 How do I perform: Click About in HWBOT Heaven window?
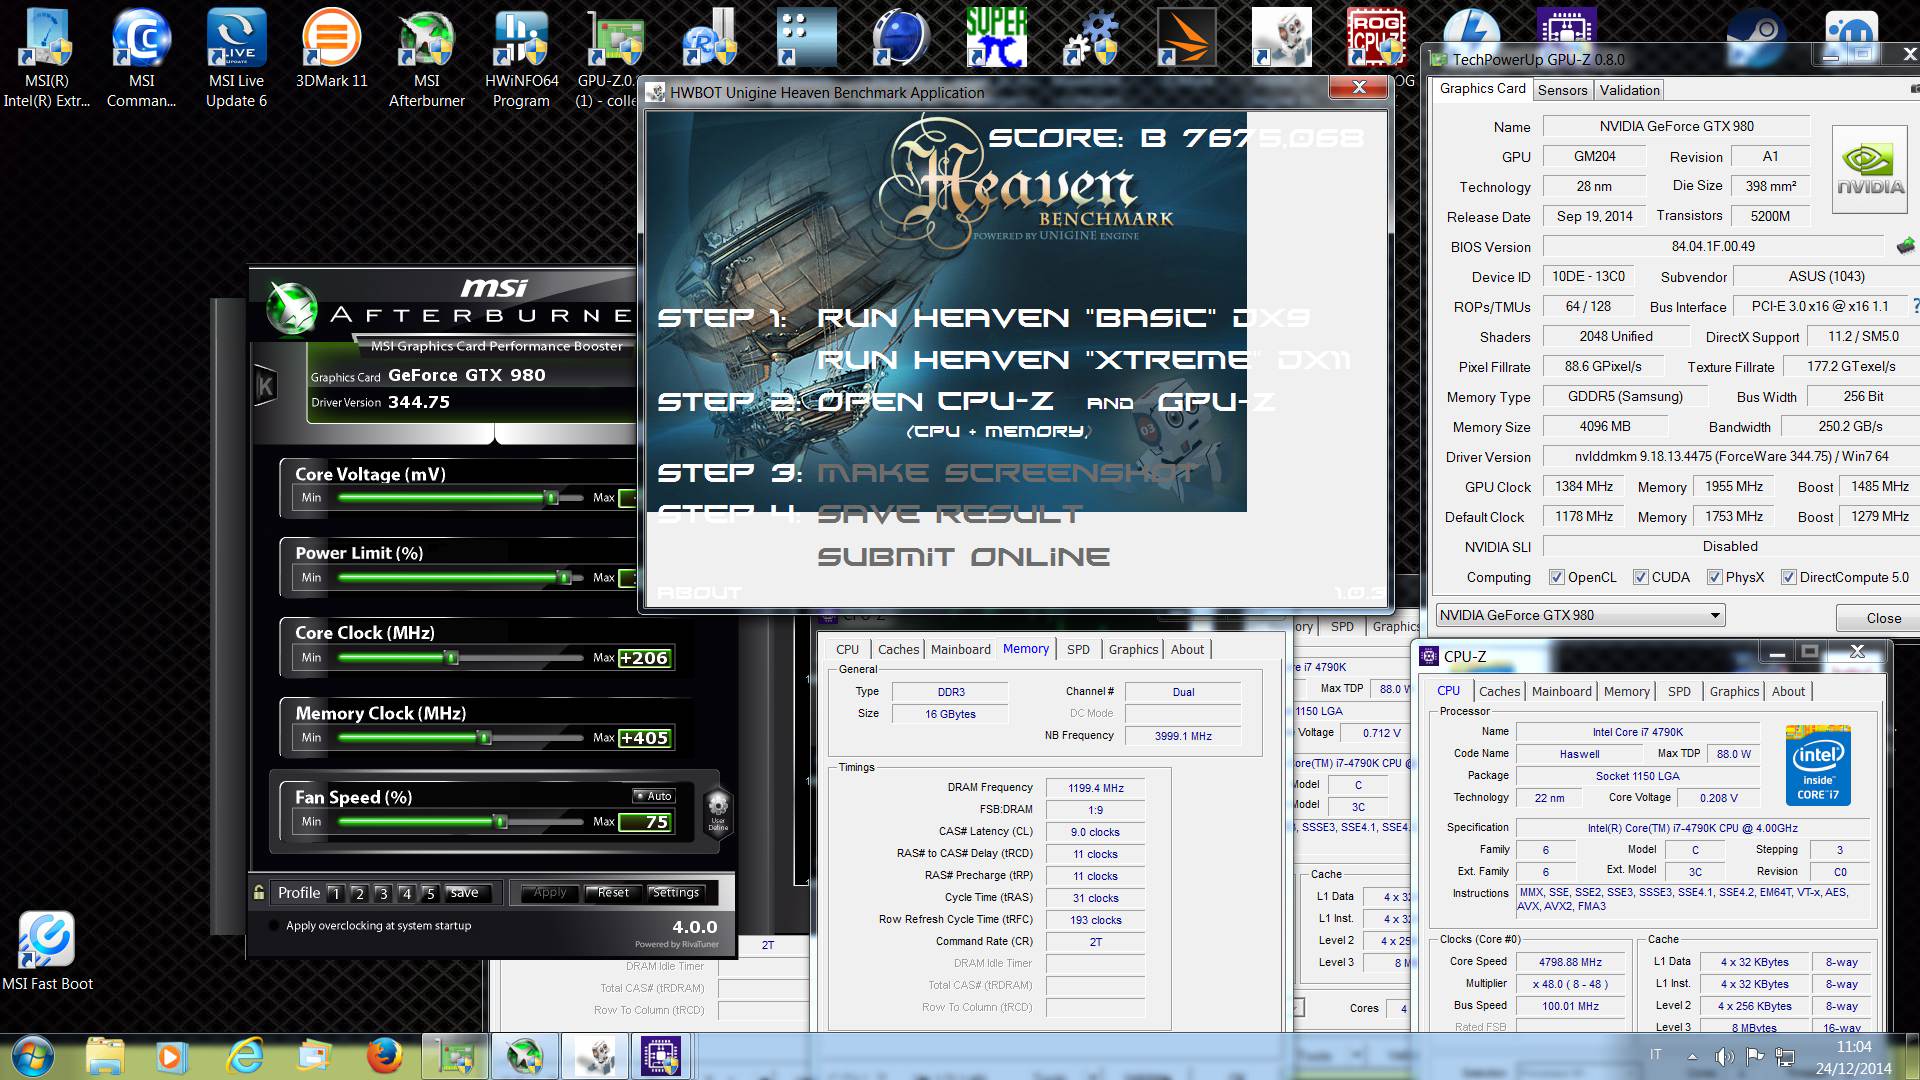point(699,593)
